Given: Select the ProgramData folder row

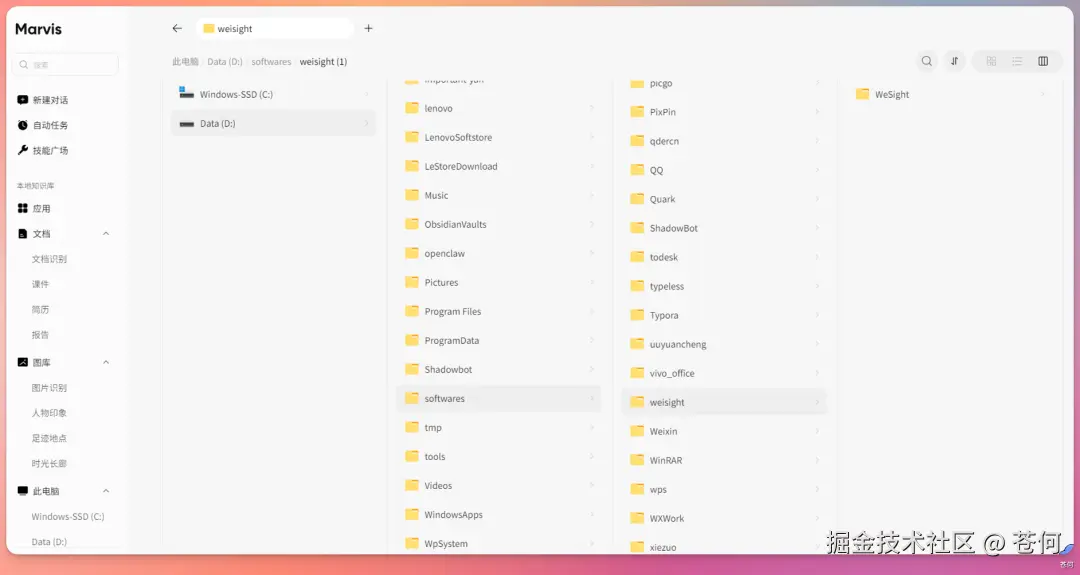Looking at the screenshot, I should point(499,340).
